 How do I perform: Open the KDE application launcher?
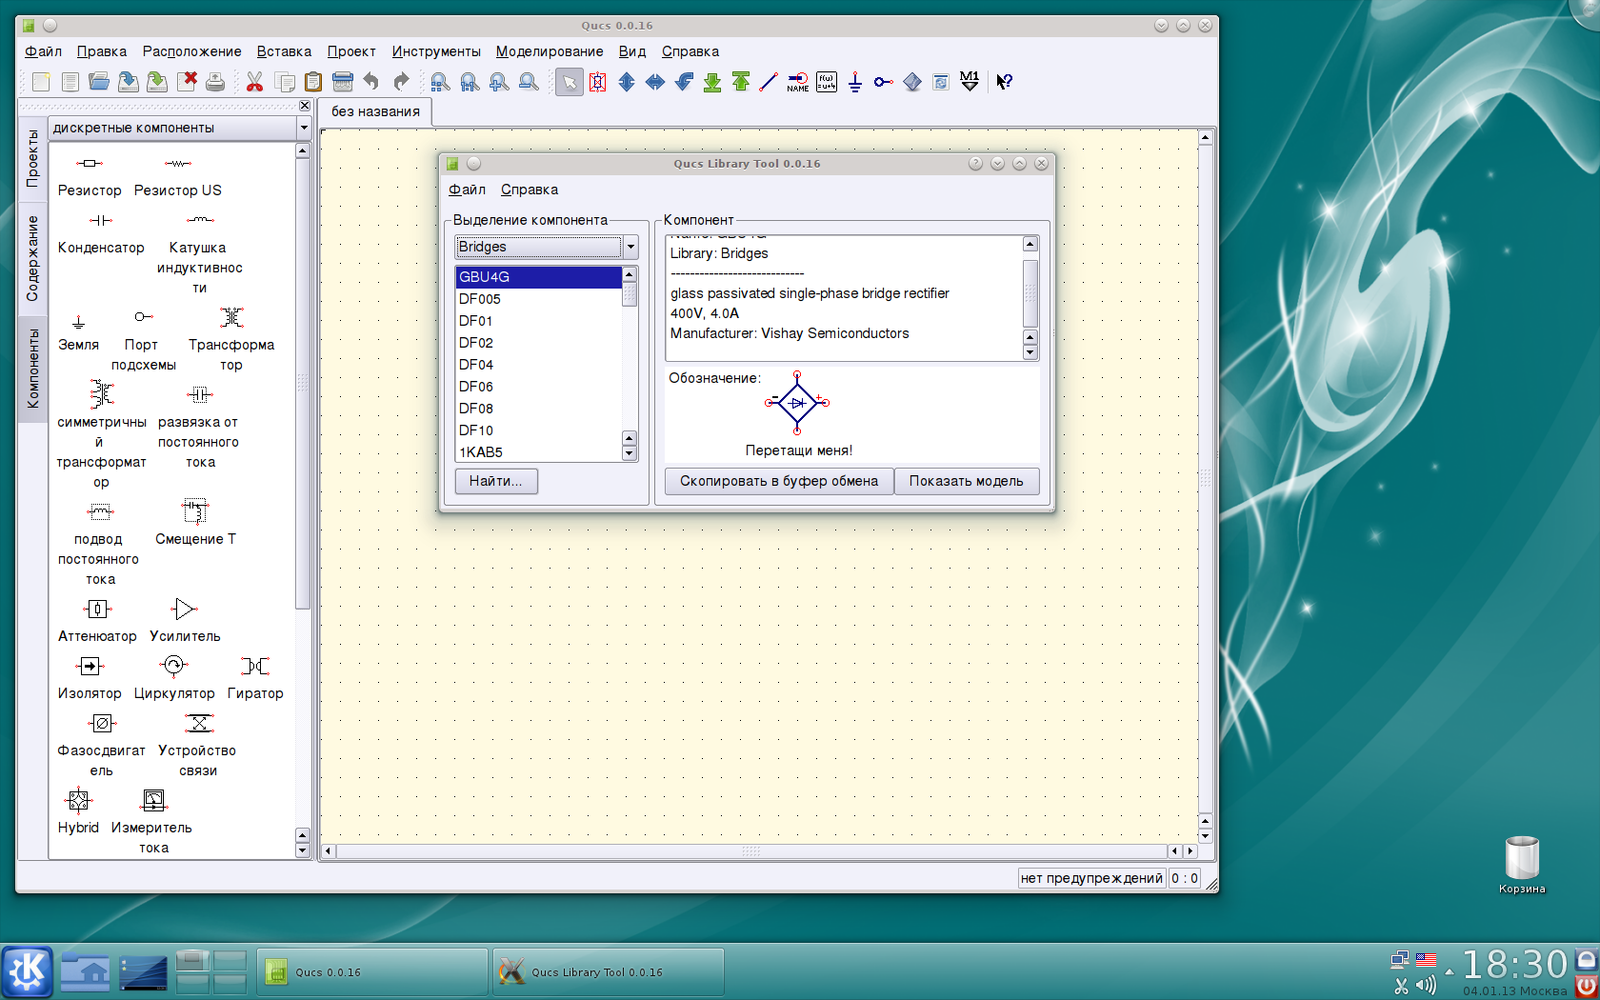(27, 971)
